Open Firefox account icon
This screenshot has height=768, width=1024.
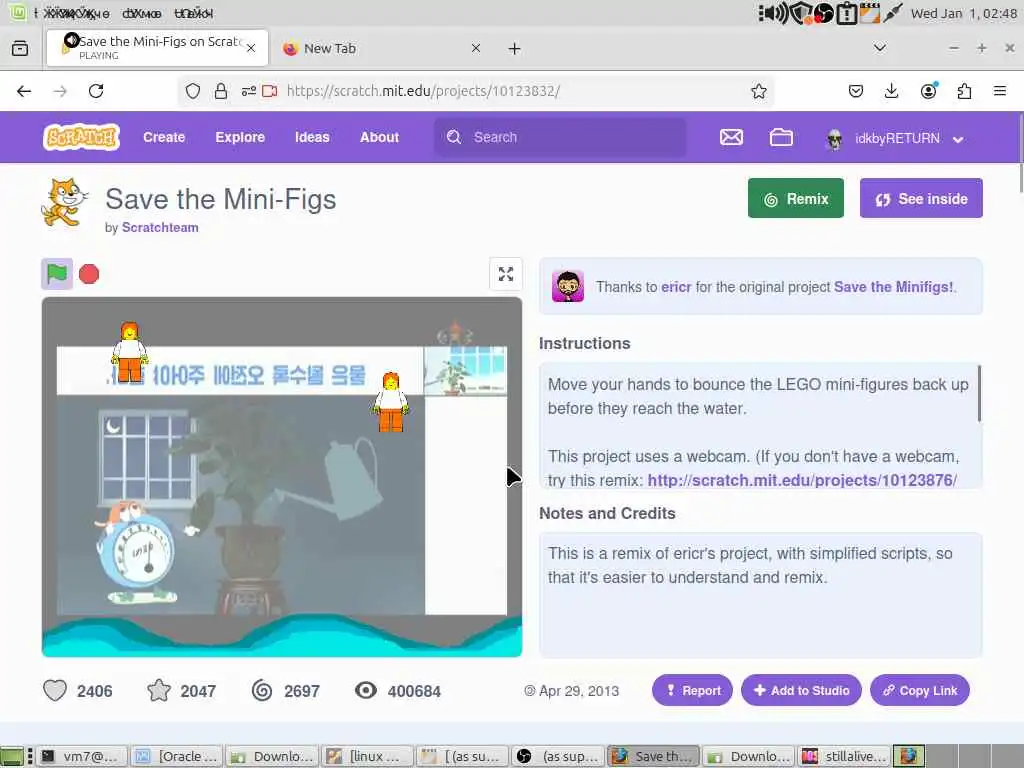click(928, 91)
